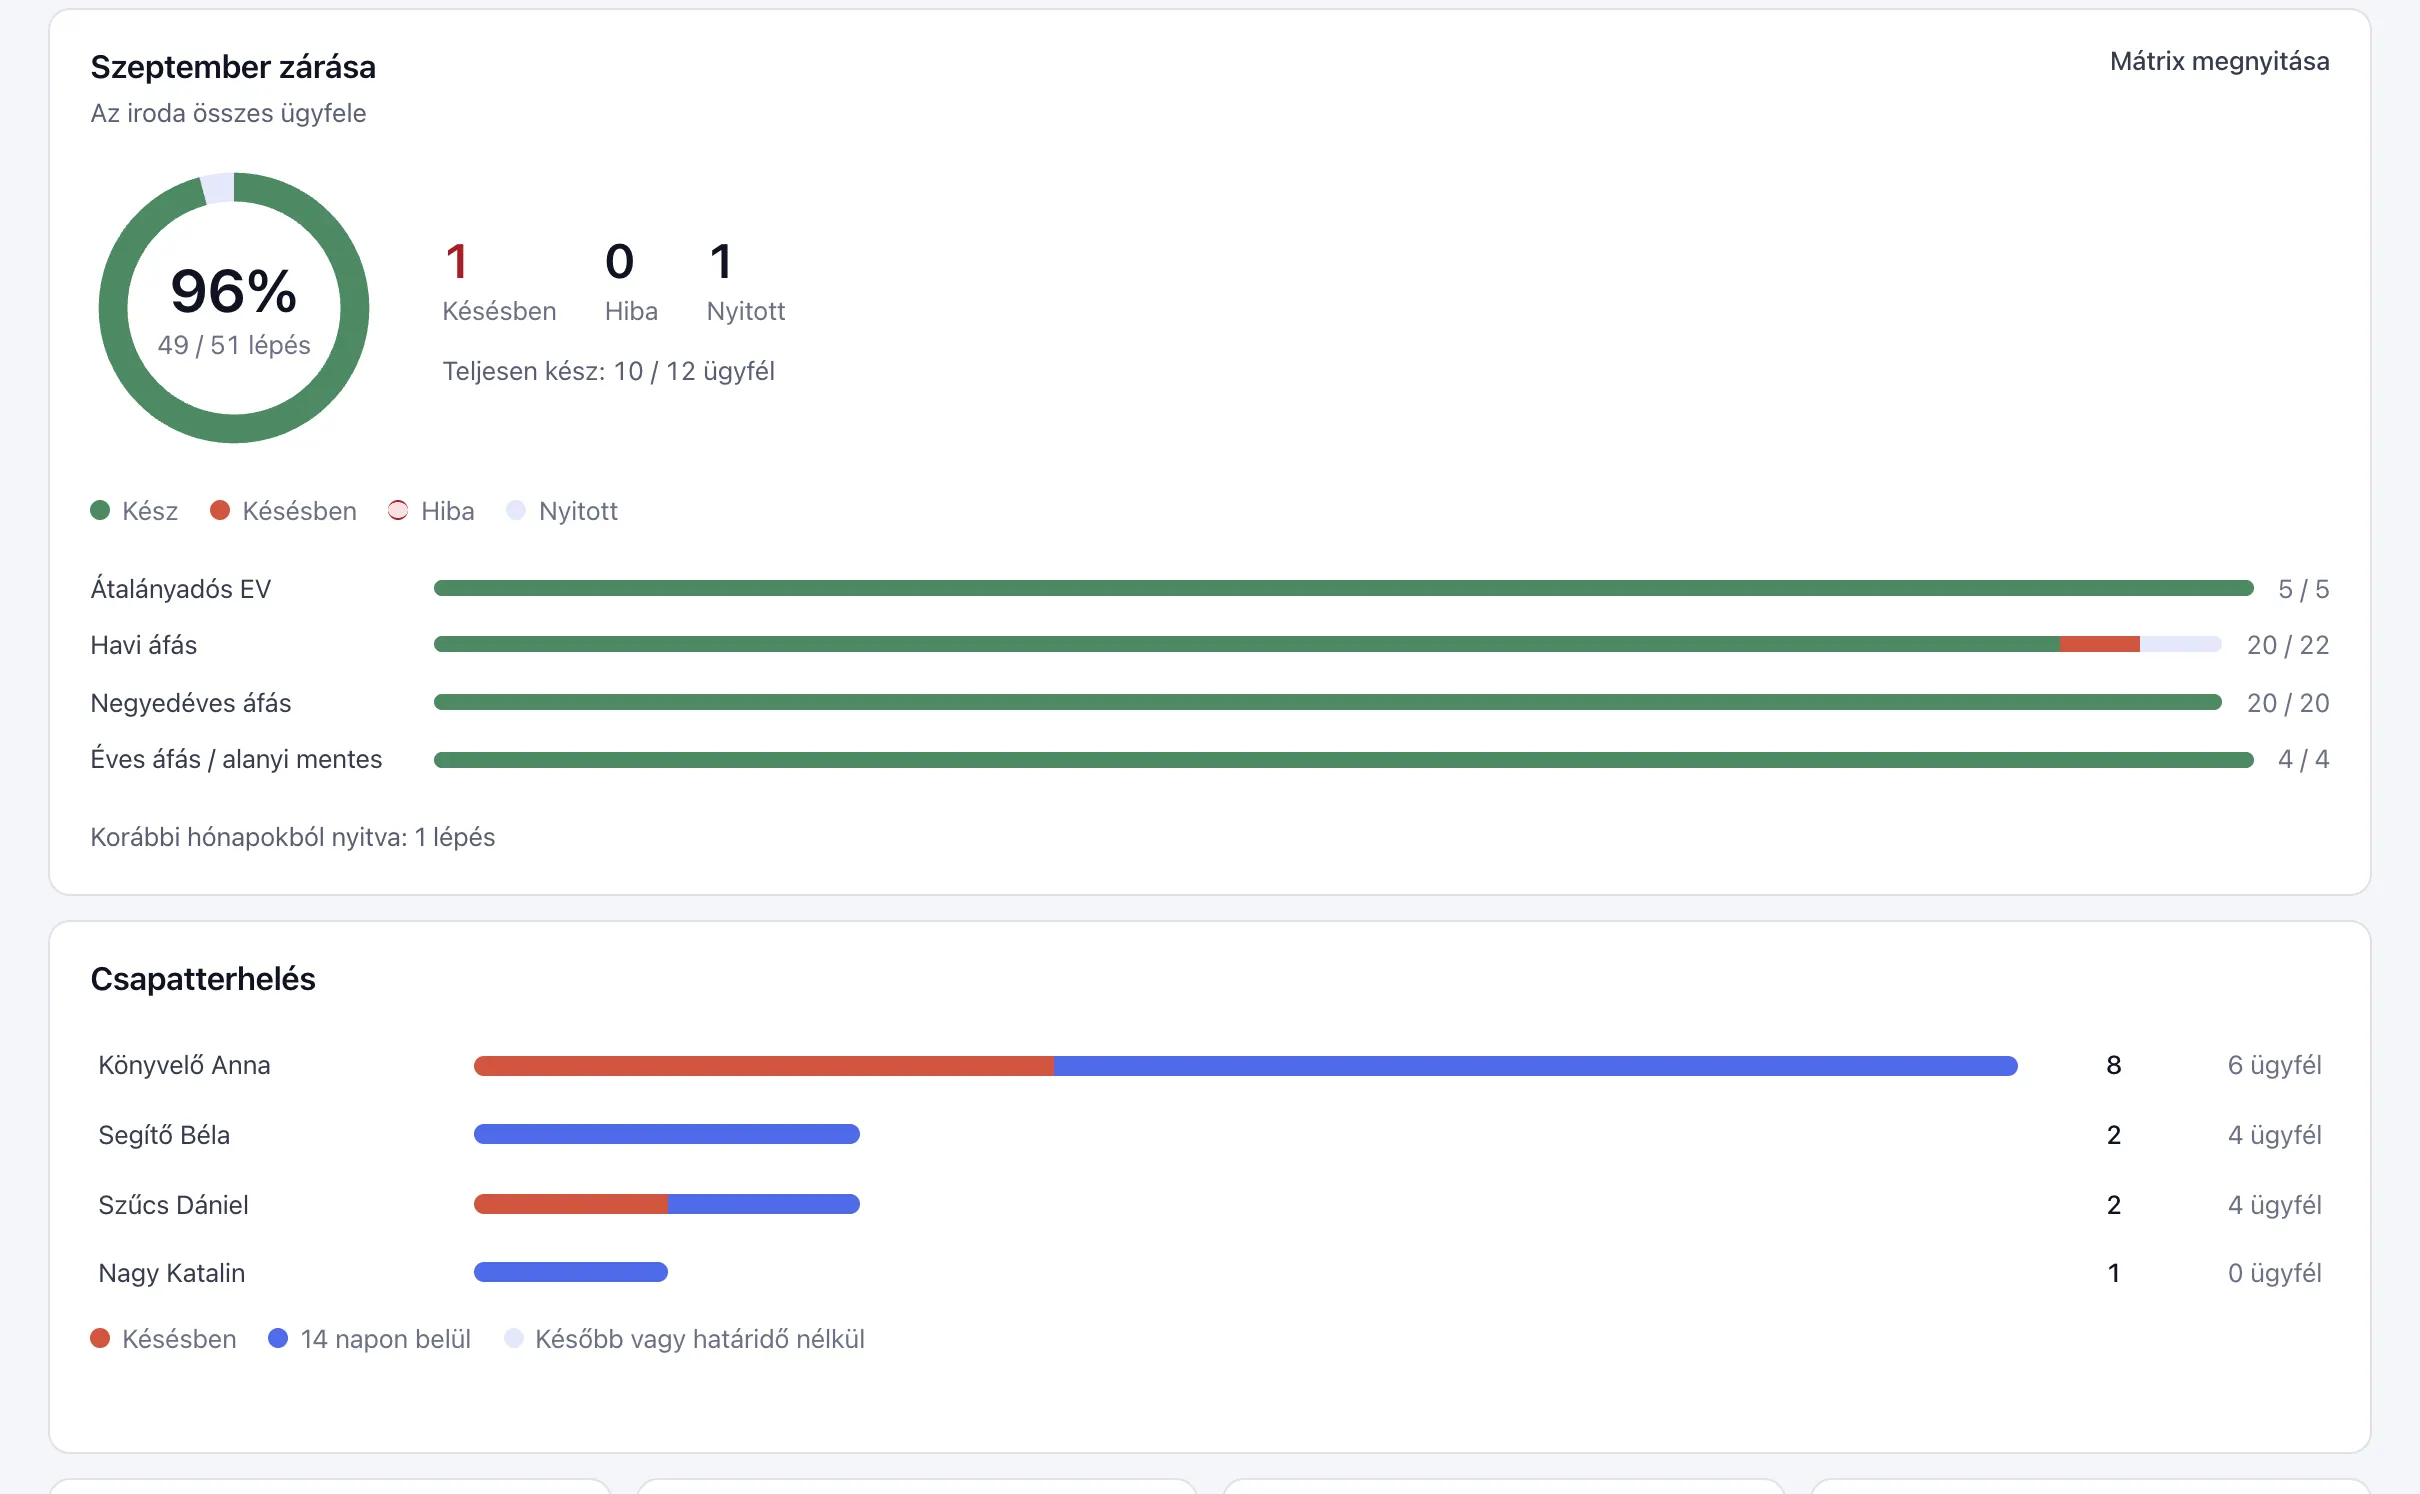Viewport: 2420px width, 1494px height.
Task: Select Szűcs Dániel team row
Action: (1210, 1204)
